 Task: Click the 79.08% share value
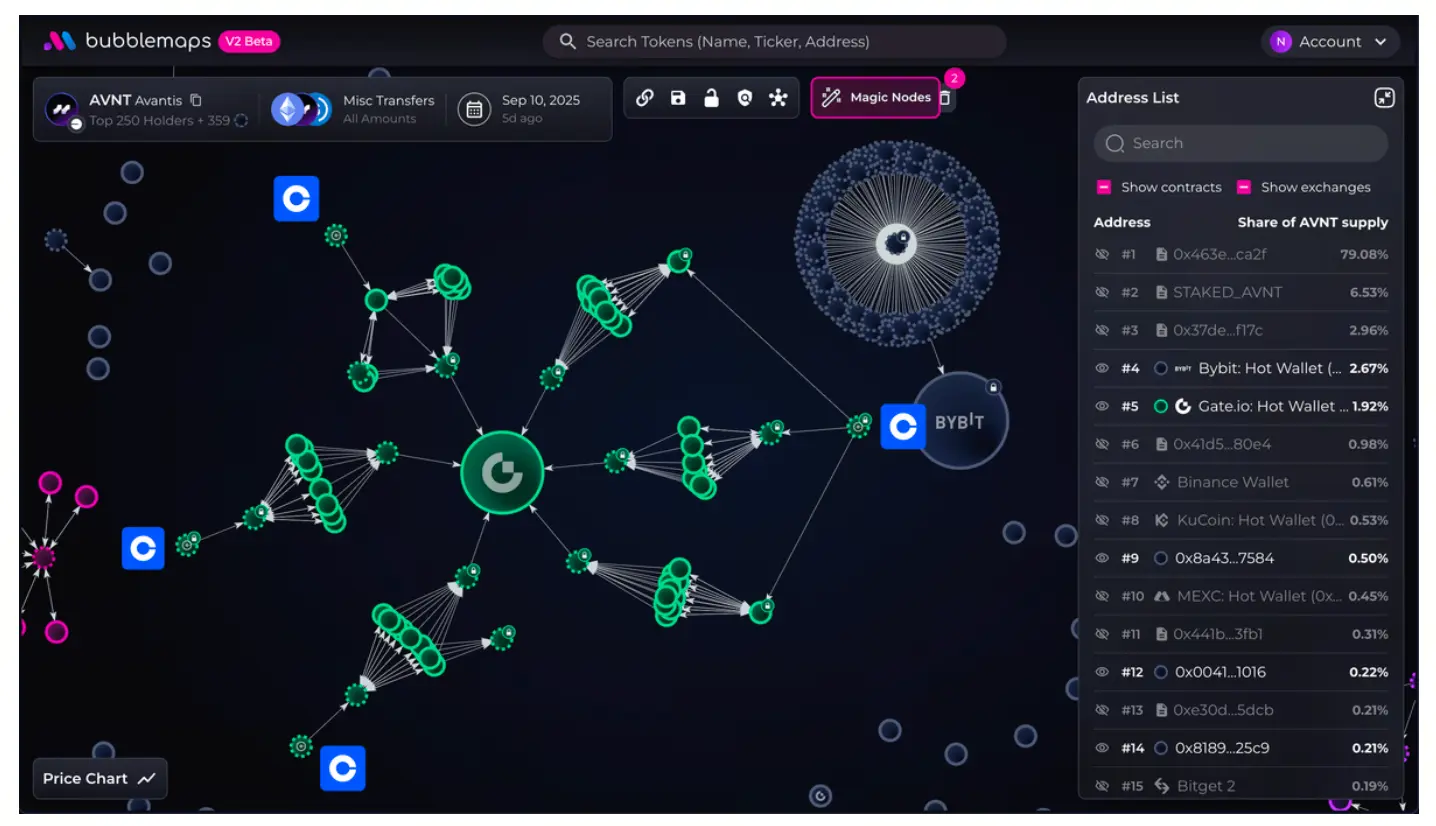[x=1364, y=254]
